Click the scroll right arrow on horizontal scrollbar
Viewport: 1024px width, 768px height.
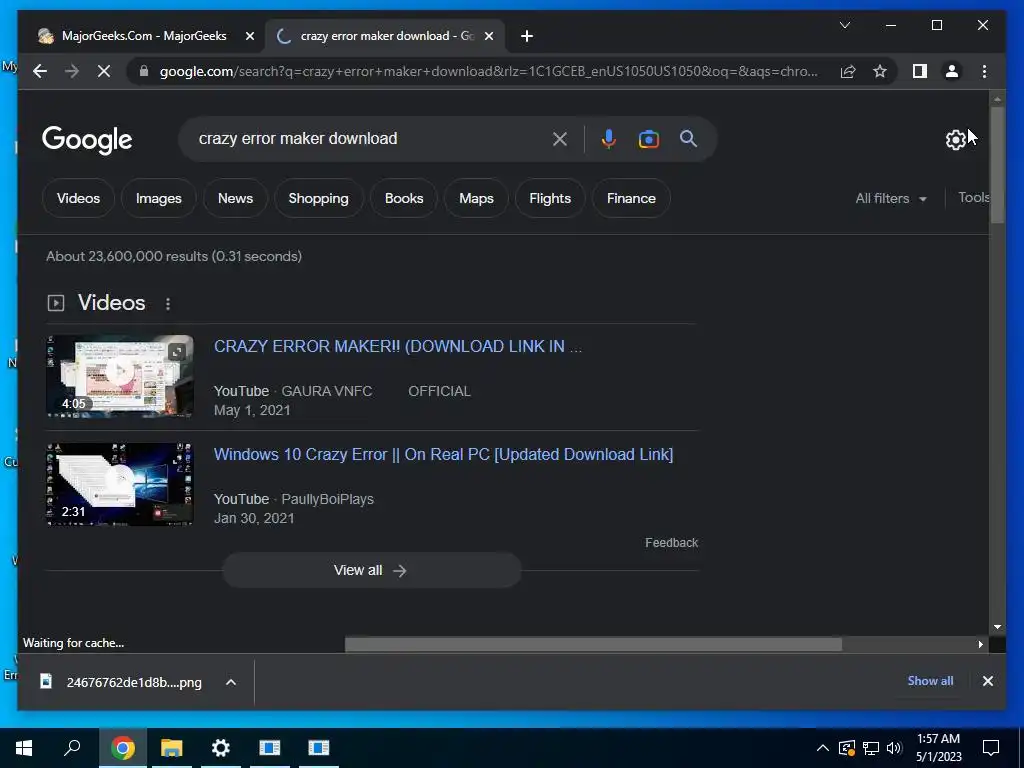click(980, 645)
